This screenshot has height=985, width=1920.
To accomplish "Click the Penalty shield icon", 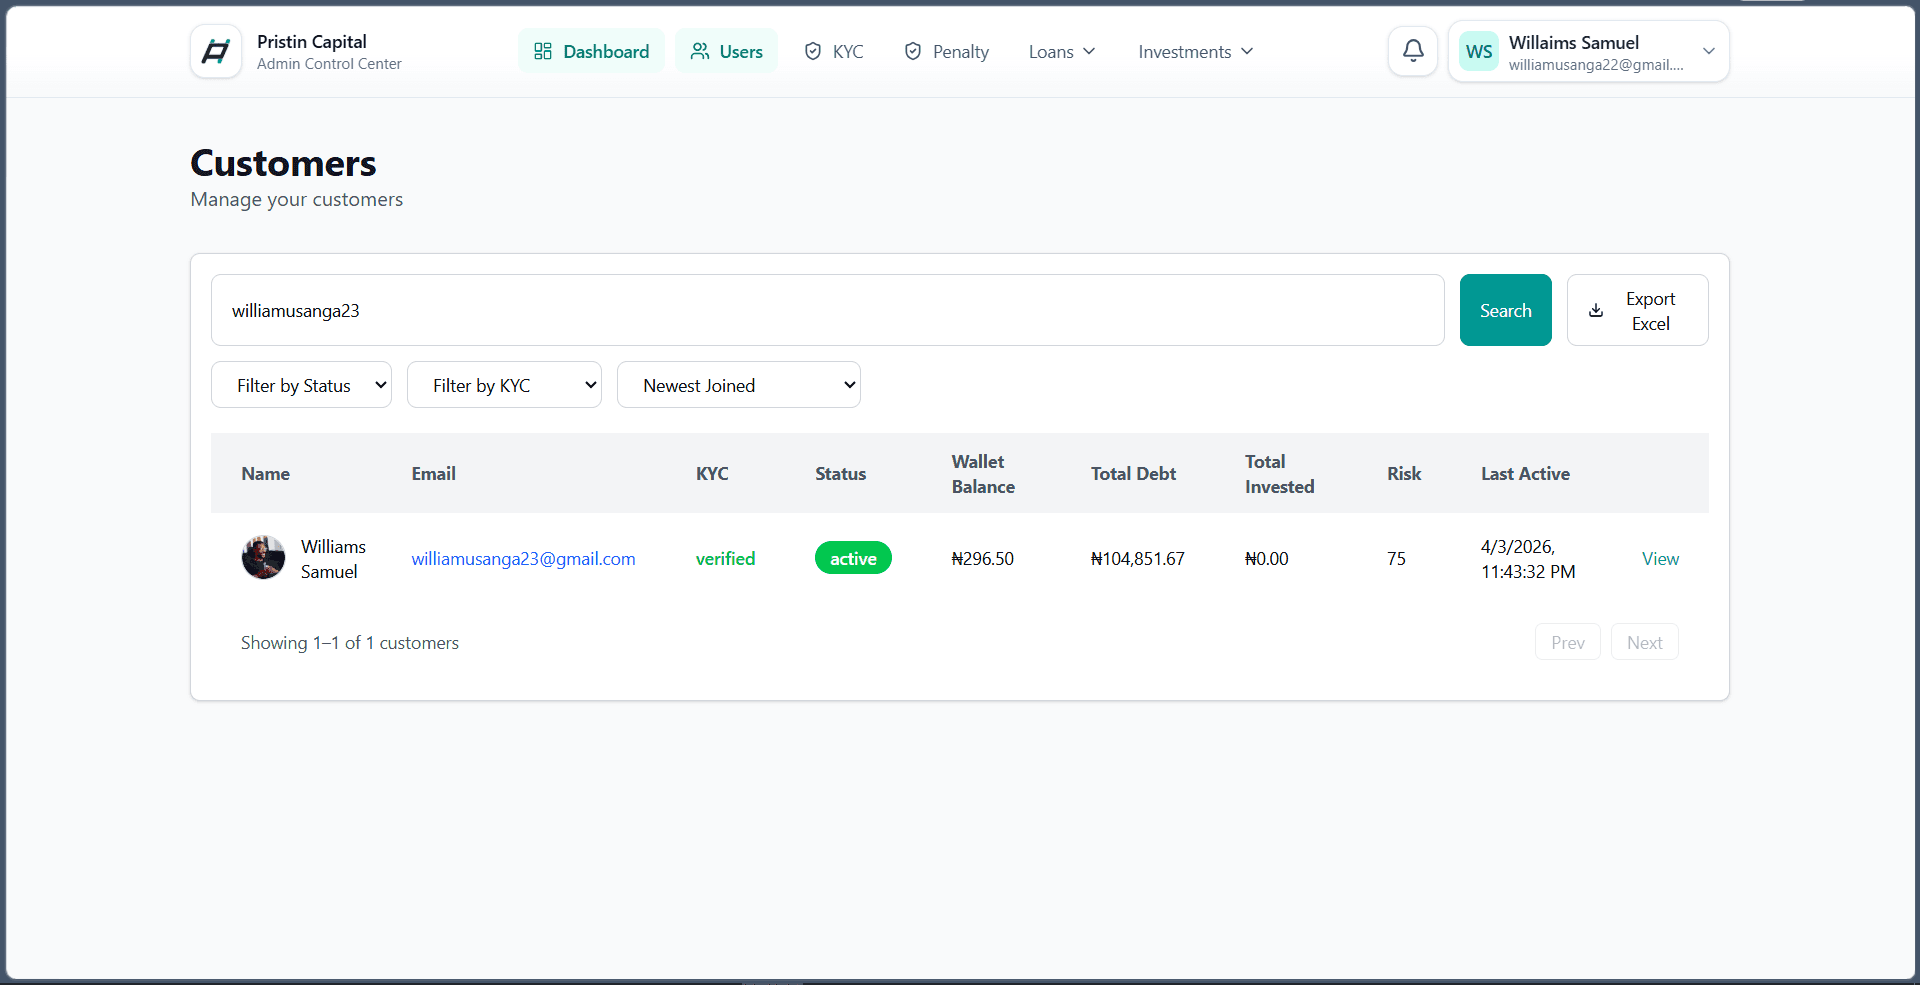I will (913, 51).
